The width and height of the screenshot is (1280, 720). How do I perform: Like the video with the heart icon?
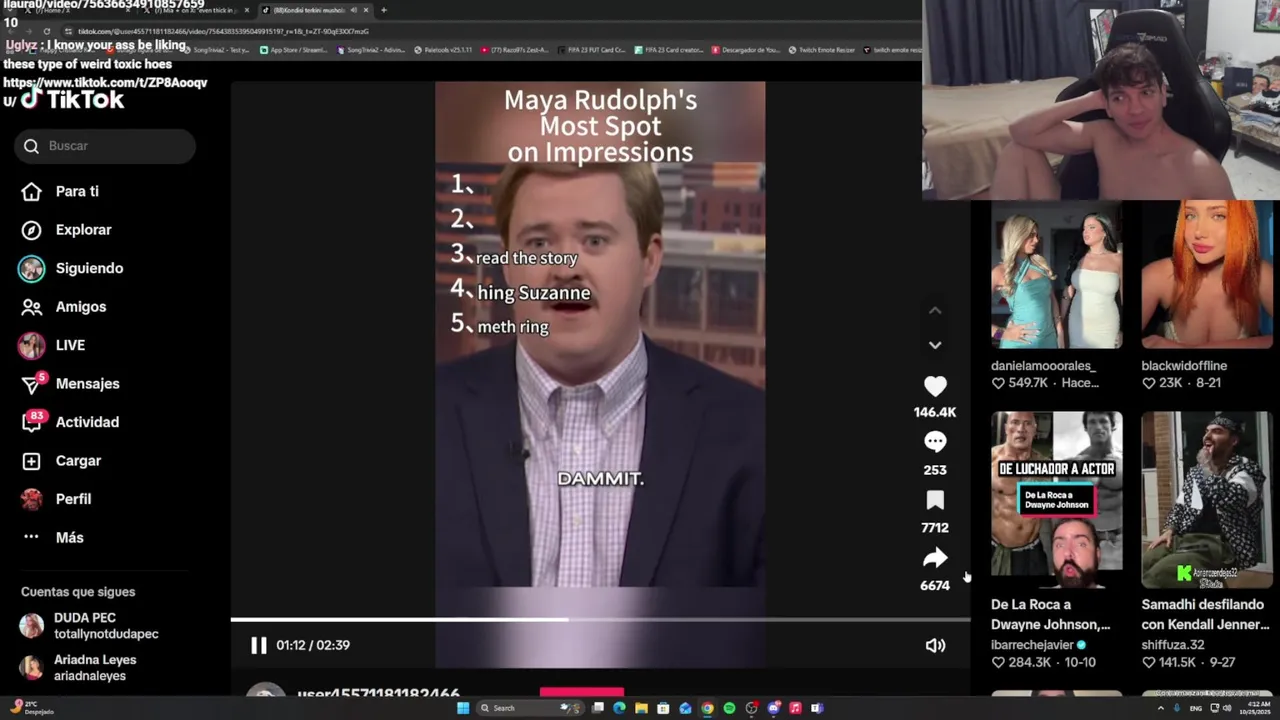935,386
